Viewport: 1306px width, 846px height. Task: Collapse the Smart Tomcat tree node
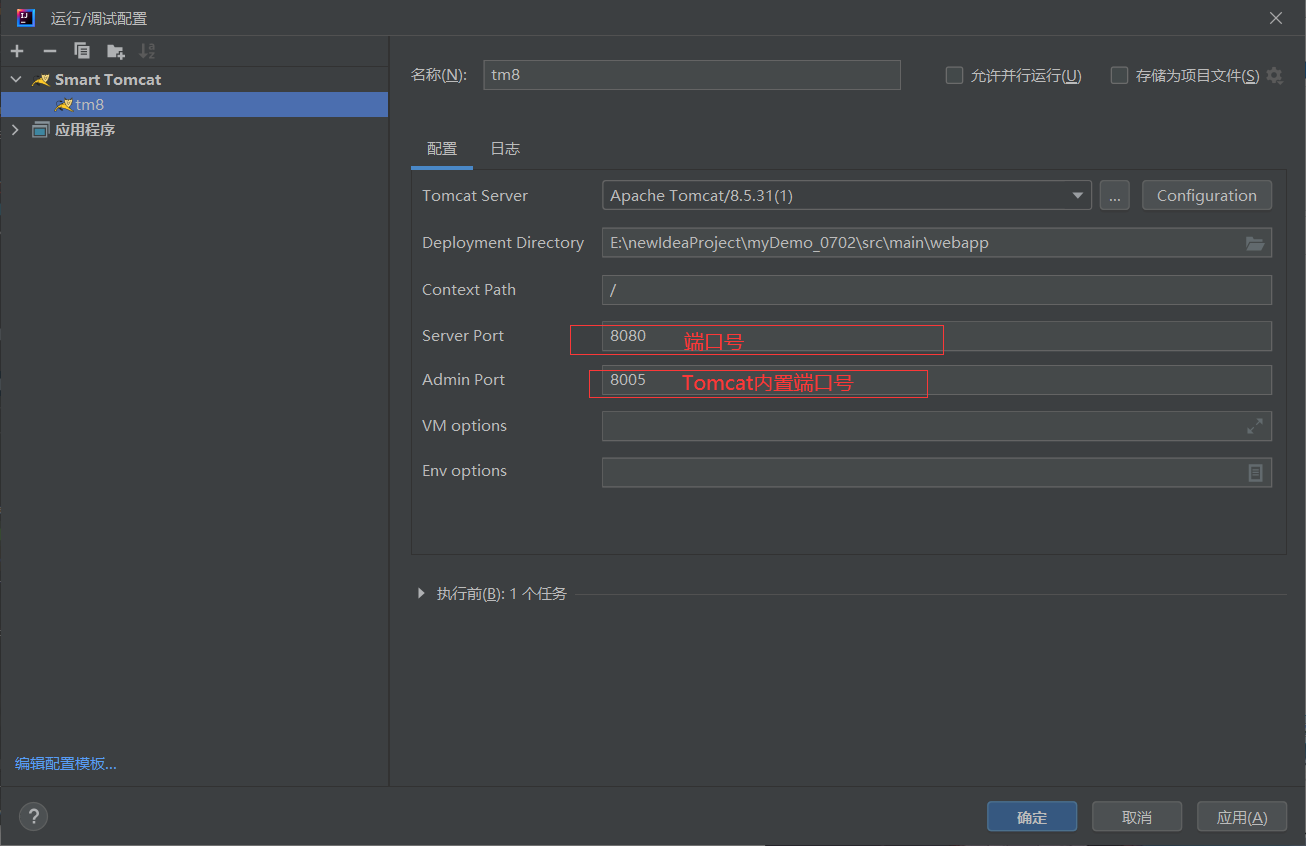point(15,80)
